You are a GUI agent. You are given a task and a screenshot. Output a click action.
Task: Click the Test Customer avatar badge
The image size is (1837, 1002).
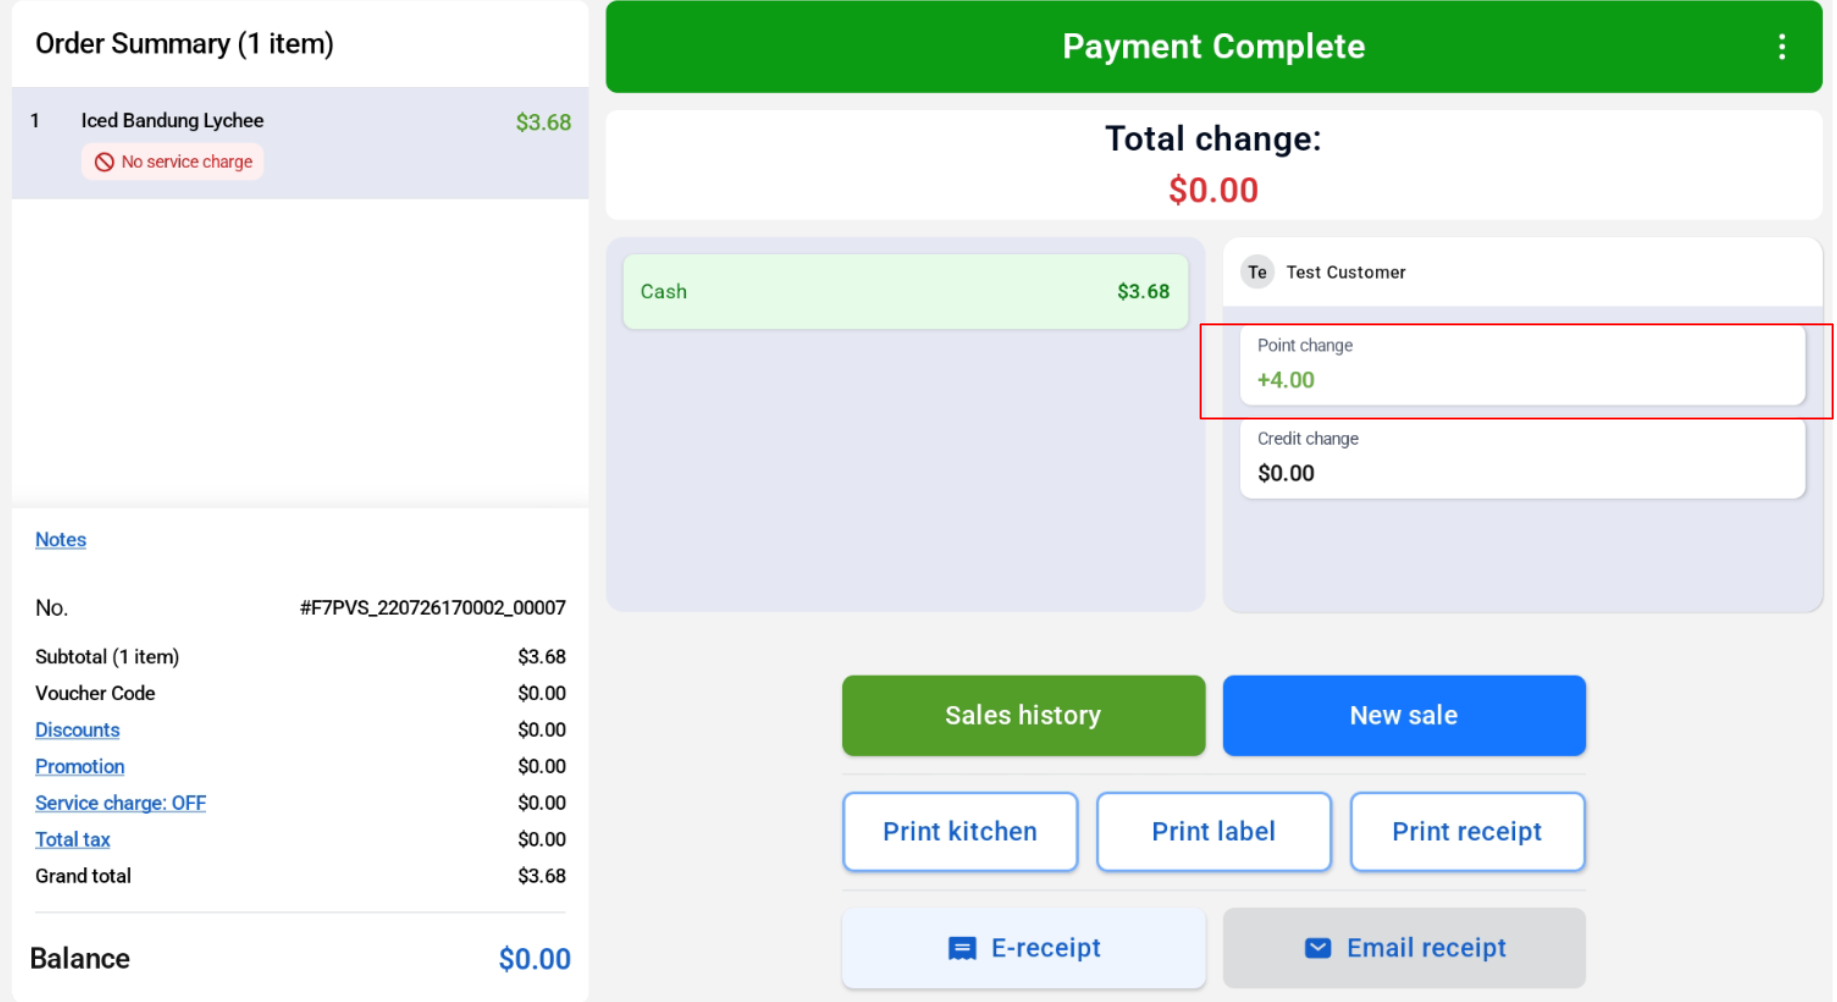(1257, 272)
